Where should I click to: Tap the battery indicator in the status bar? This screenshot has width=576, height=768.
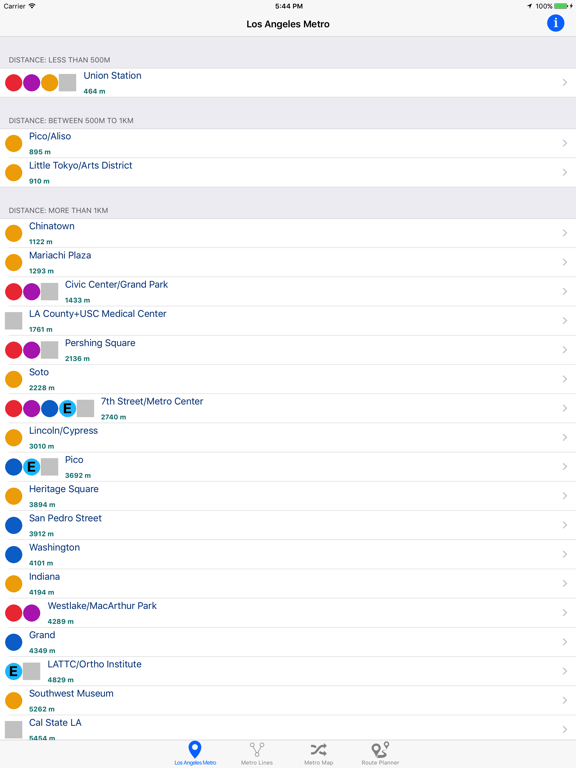click(x=563, y=6)
